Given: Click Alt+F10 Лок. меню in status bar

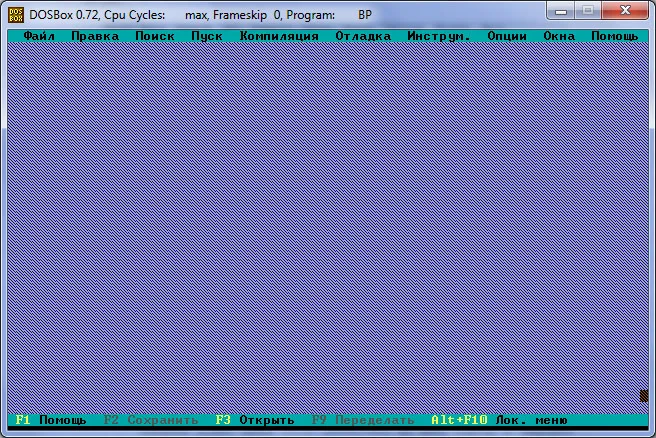Looking at the screenshot, I should point(499,420).
